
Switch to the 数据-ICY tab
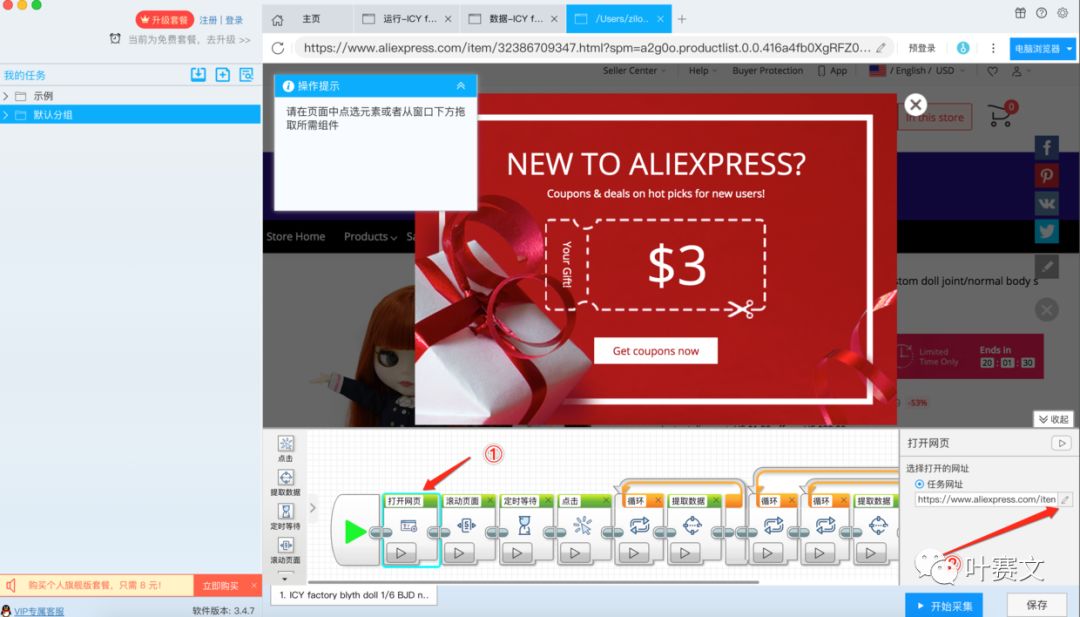coord(513,19)
